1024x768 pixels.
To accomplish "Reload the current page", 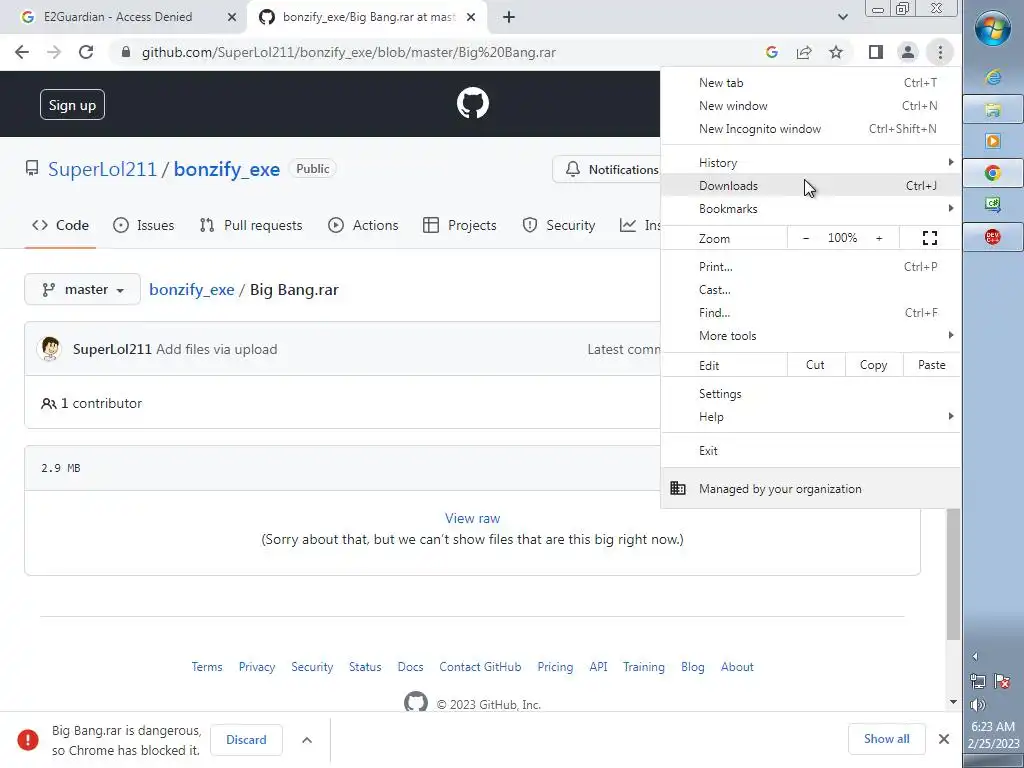I will 86,52.
